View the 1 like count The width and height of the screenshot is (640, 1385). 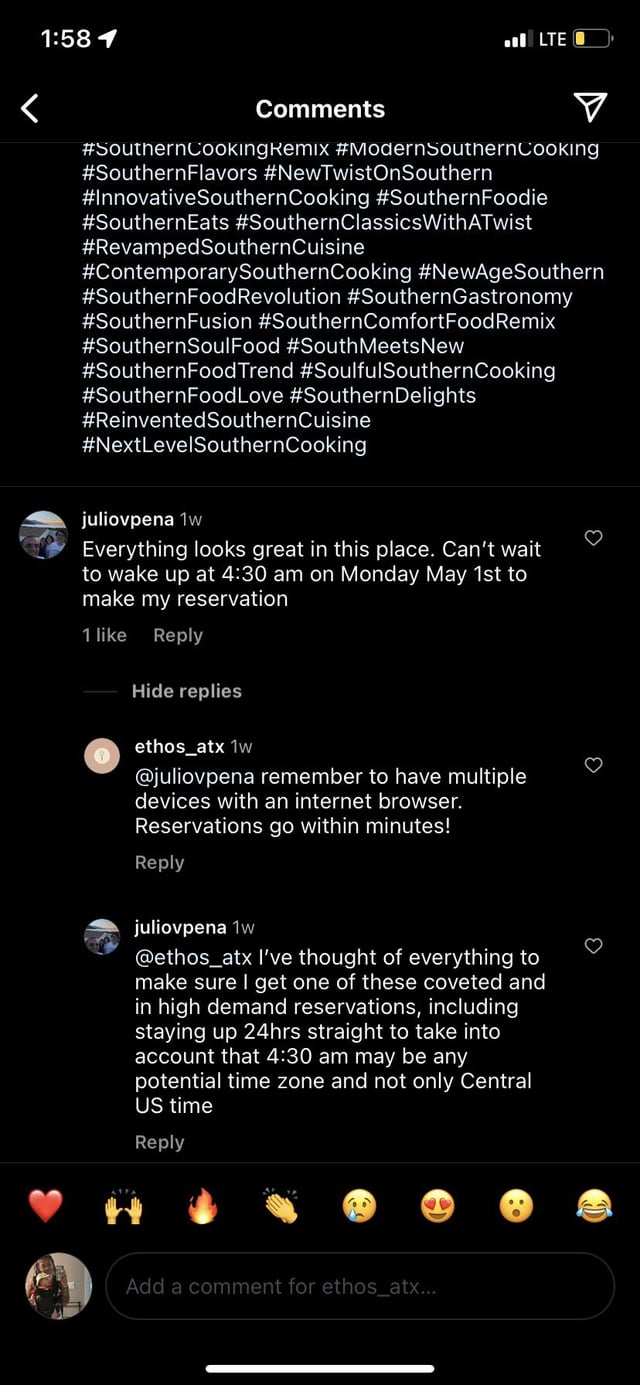104,635
